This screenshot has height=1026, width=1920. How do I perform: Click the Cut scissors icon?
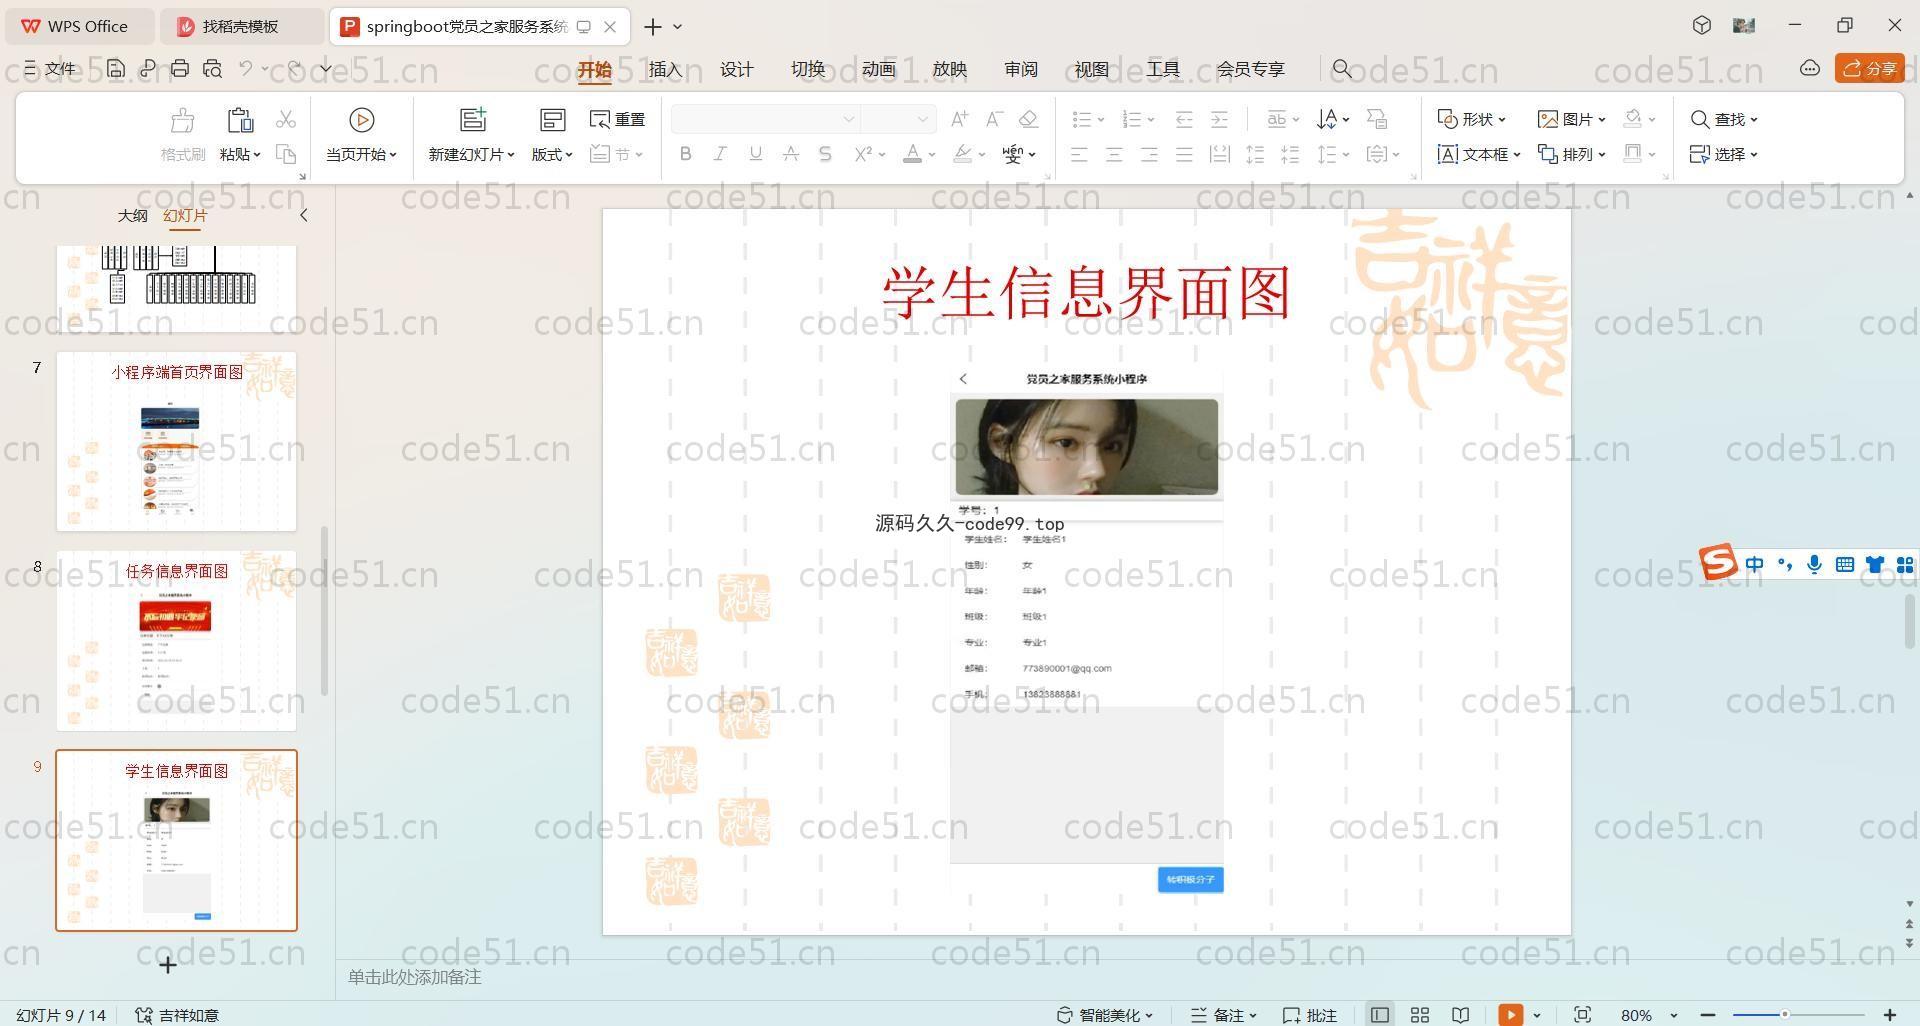(286, 119)
